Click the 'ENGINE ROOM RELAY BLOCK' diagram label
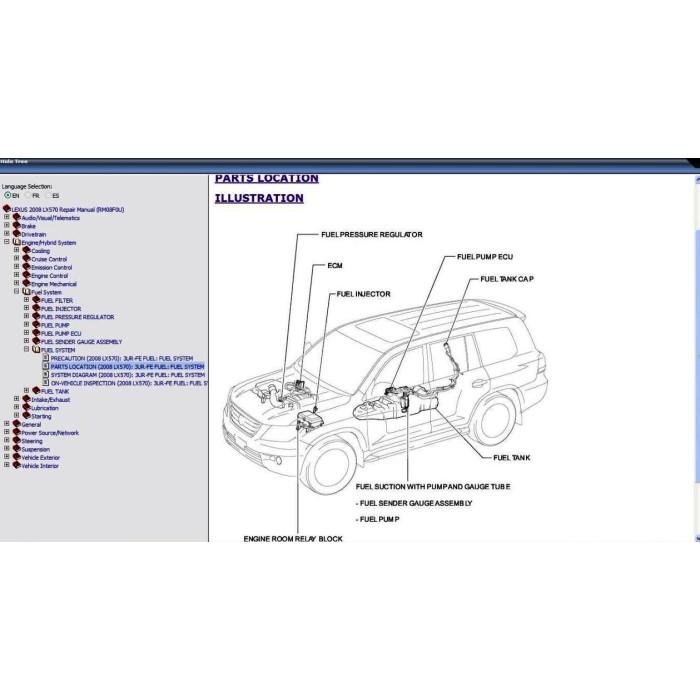The image size is (700, 700). pos(293,539)
